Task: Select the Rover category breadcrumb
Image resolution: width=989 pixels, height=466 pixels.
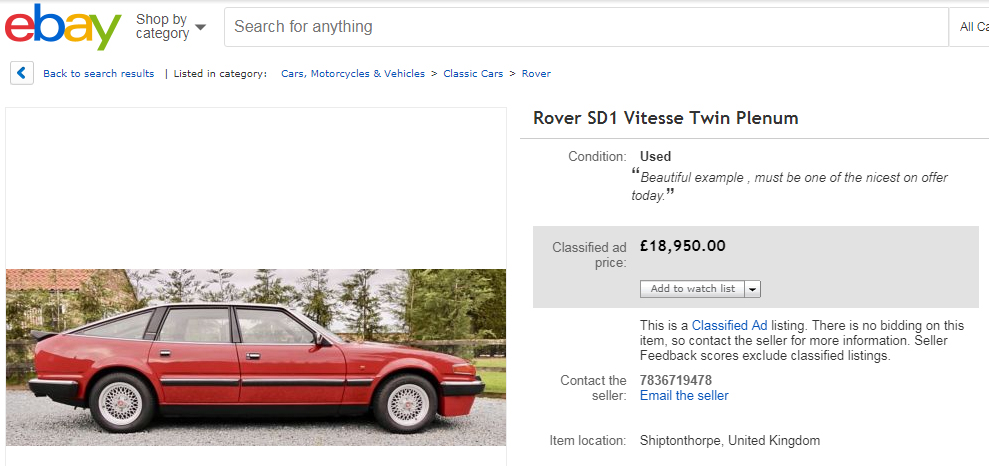Action: pyautogui.click(x=536, y=74)
